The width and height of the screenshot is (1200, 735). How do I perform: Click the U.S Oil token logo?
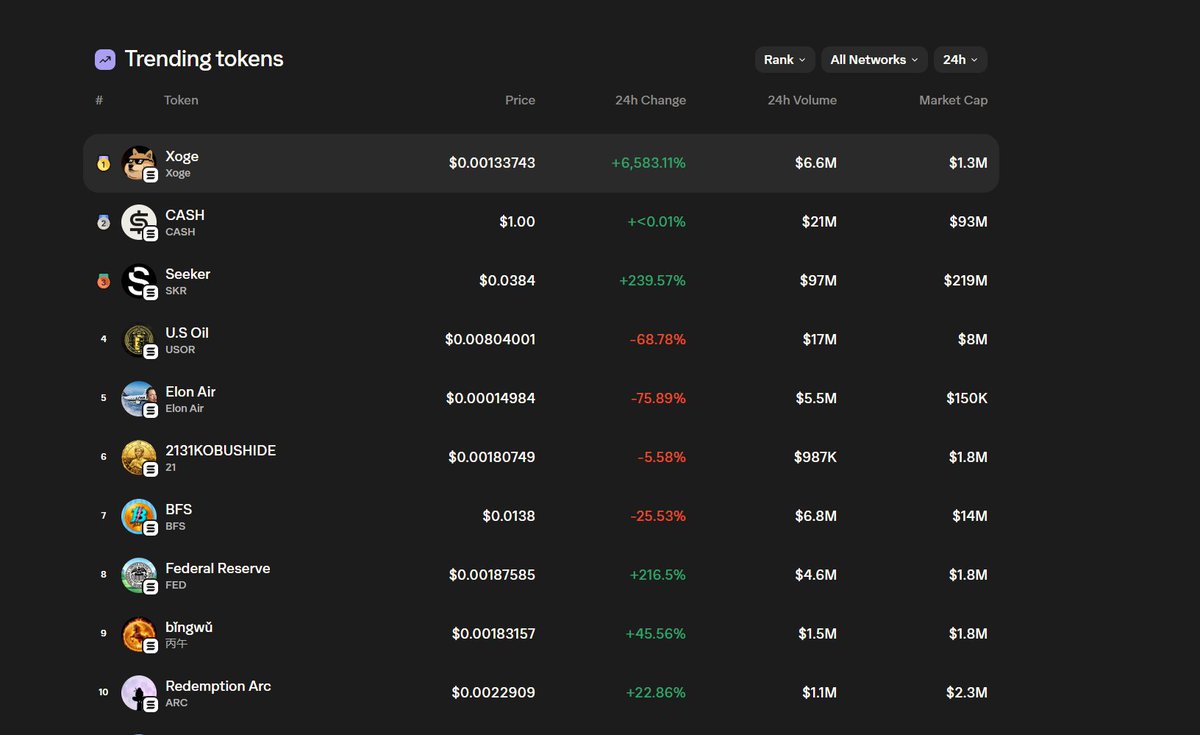139,340
